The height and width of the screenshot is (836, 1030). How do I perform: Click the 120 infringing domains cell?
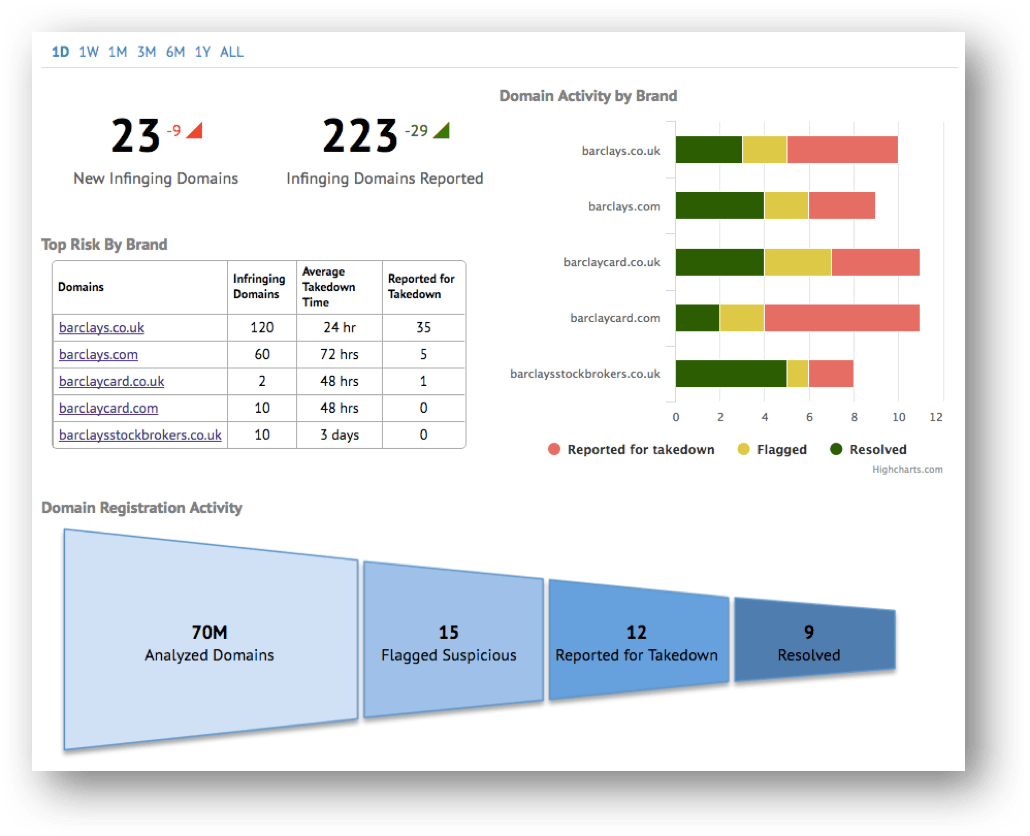click(261, 327)
